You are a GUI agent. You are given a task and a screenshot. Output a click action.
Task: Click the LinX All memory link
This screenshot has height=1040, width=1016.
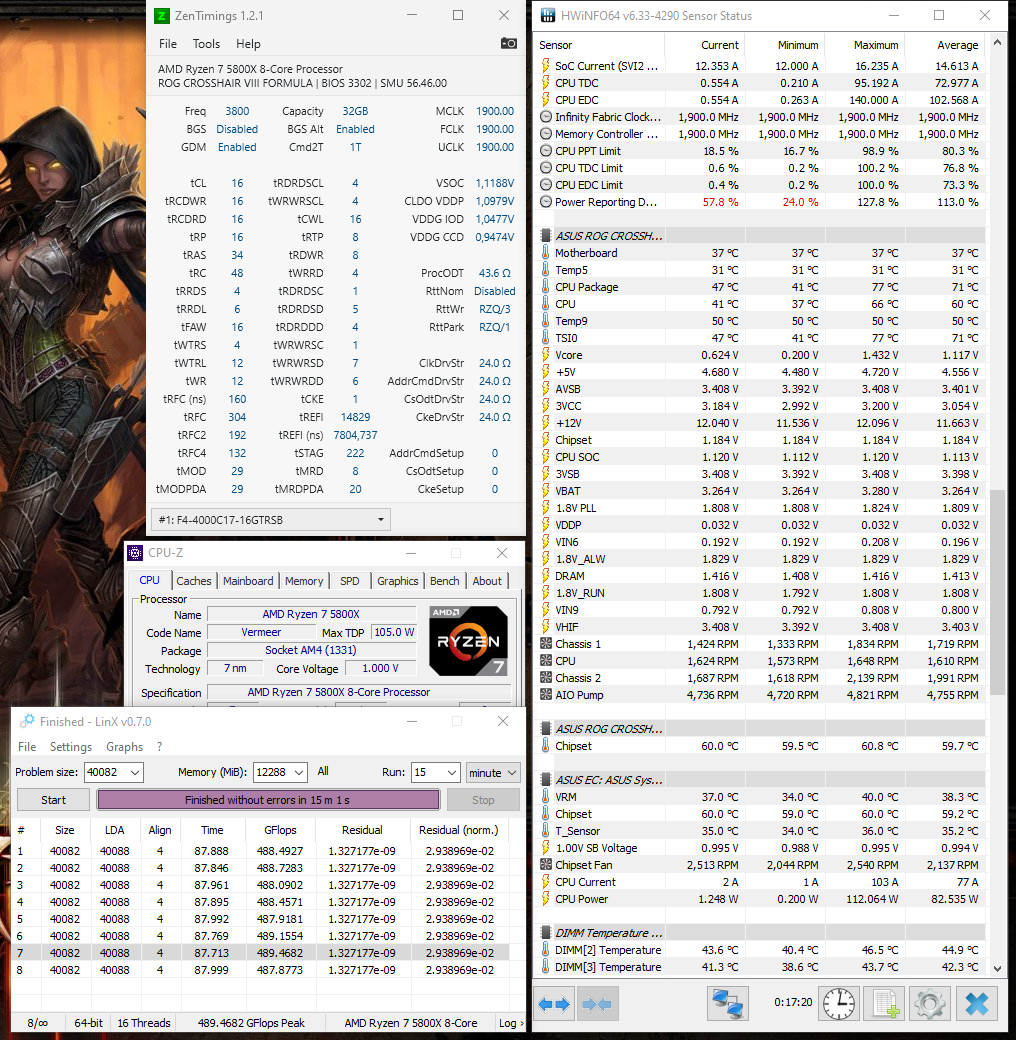point(323,771)
